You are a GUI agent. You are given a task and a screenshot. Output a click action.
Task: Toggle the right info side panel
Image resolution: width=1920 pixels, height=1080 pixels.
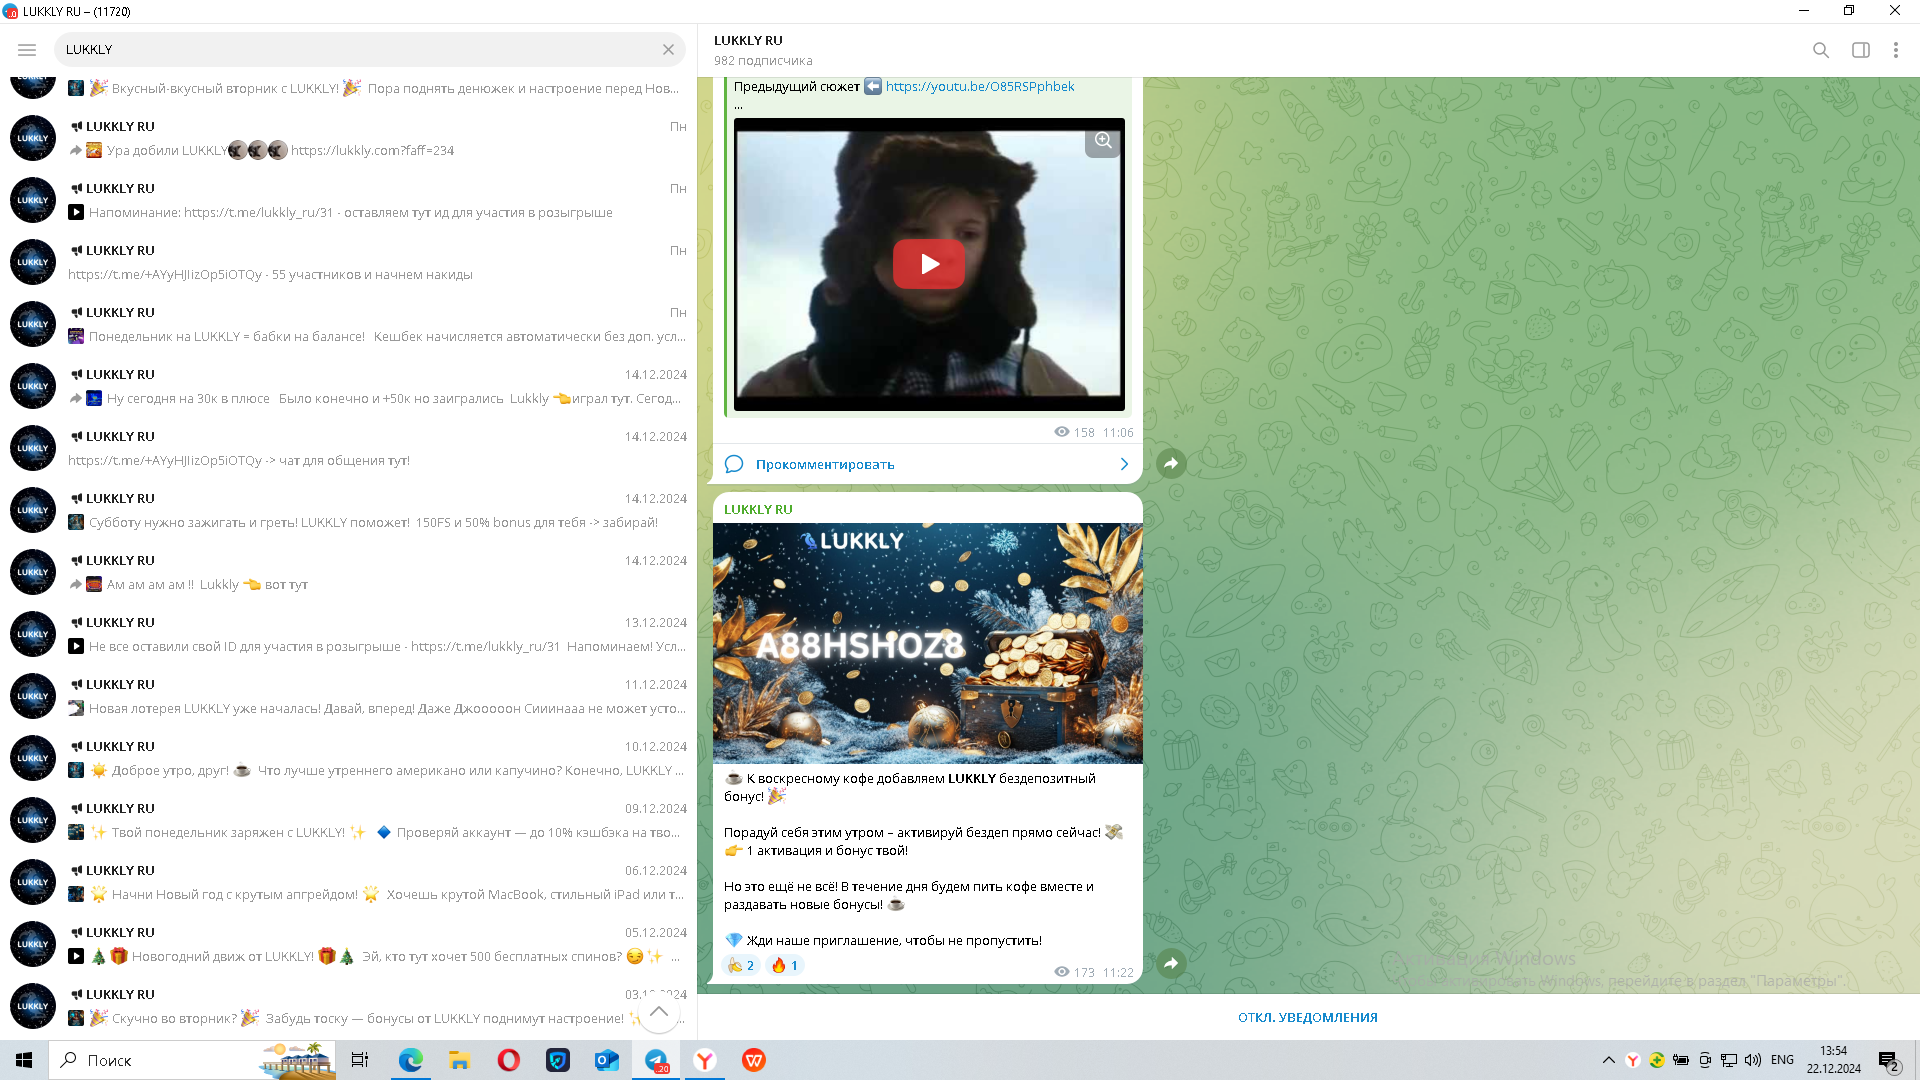coord(1860,50)
